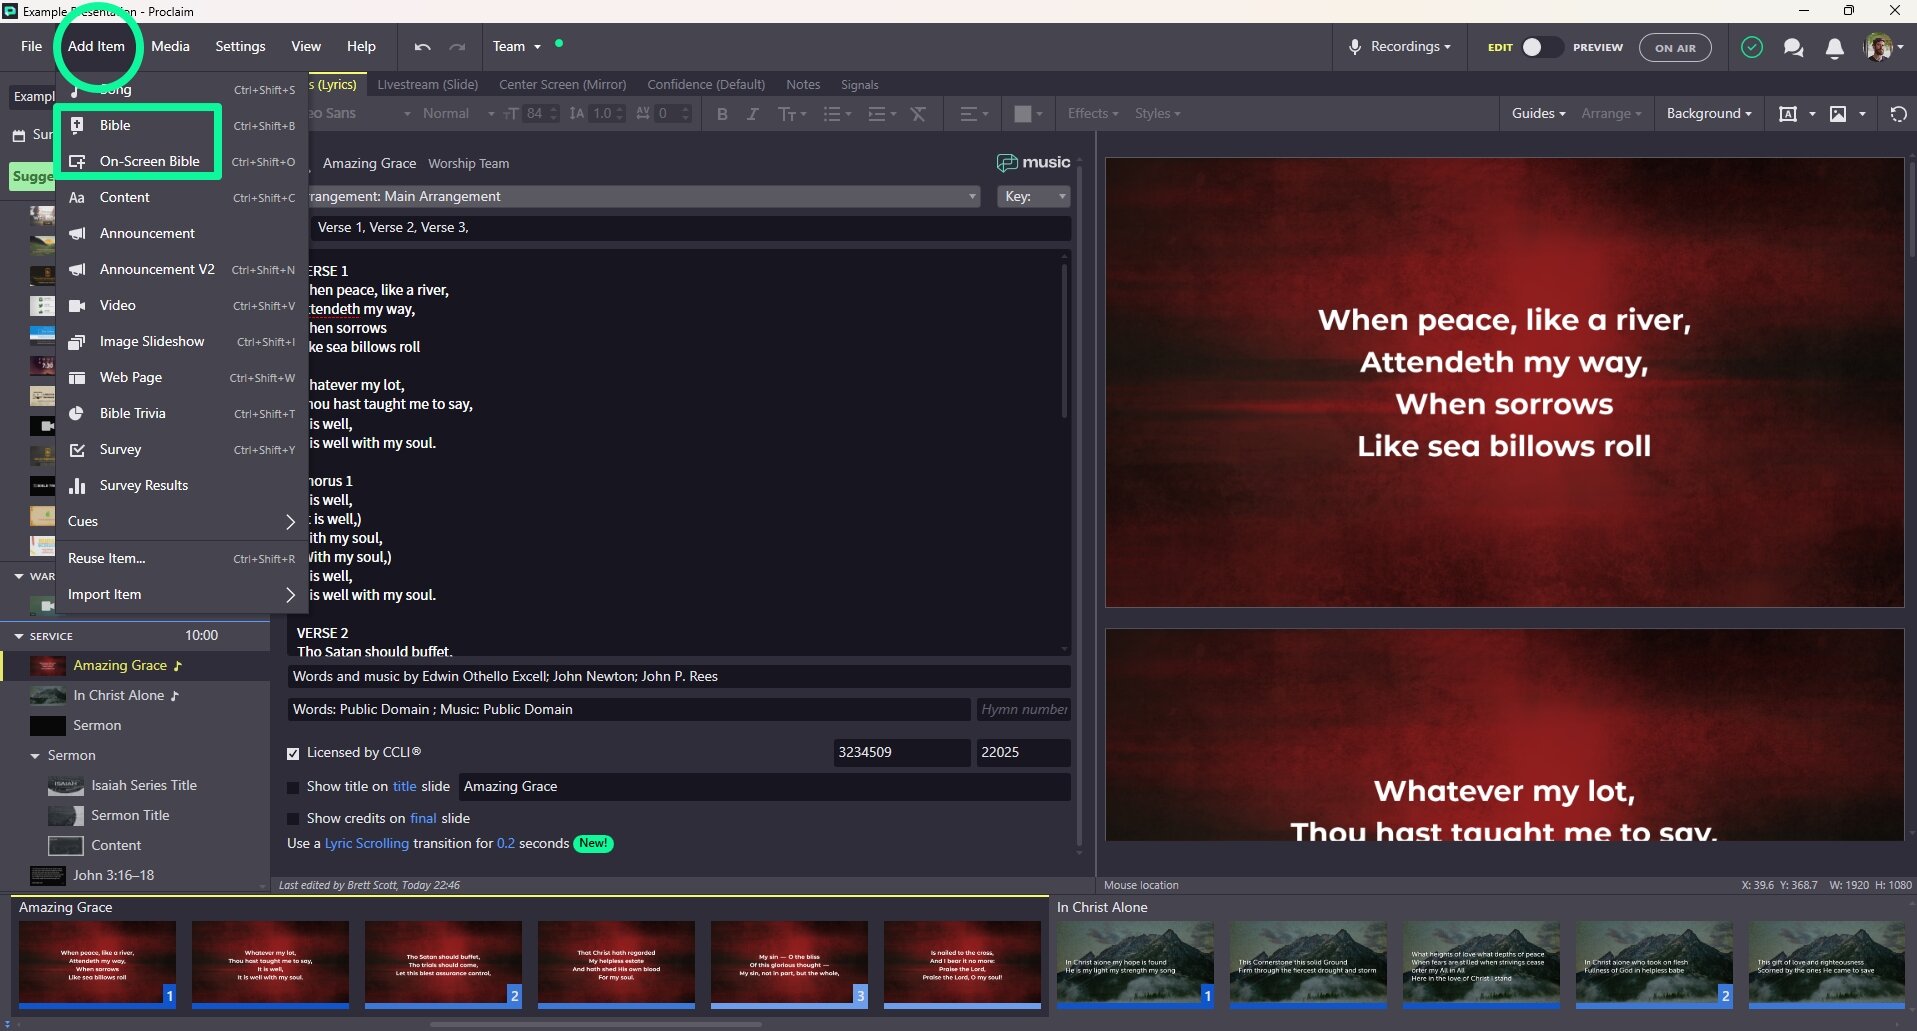The image size is (1917, 1031).
Task: Click the undo arrow icon
Action: click(x=422, y=47)
